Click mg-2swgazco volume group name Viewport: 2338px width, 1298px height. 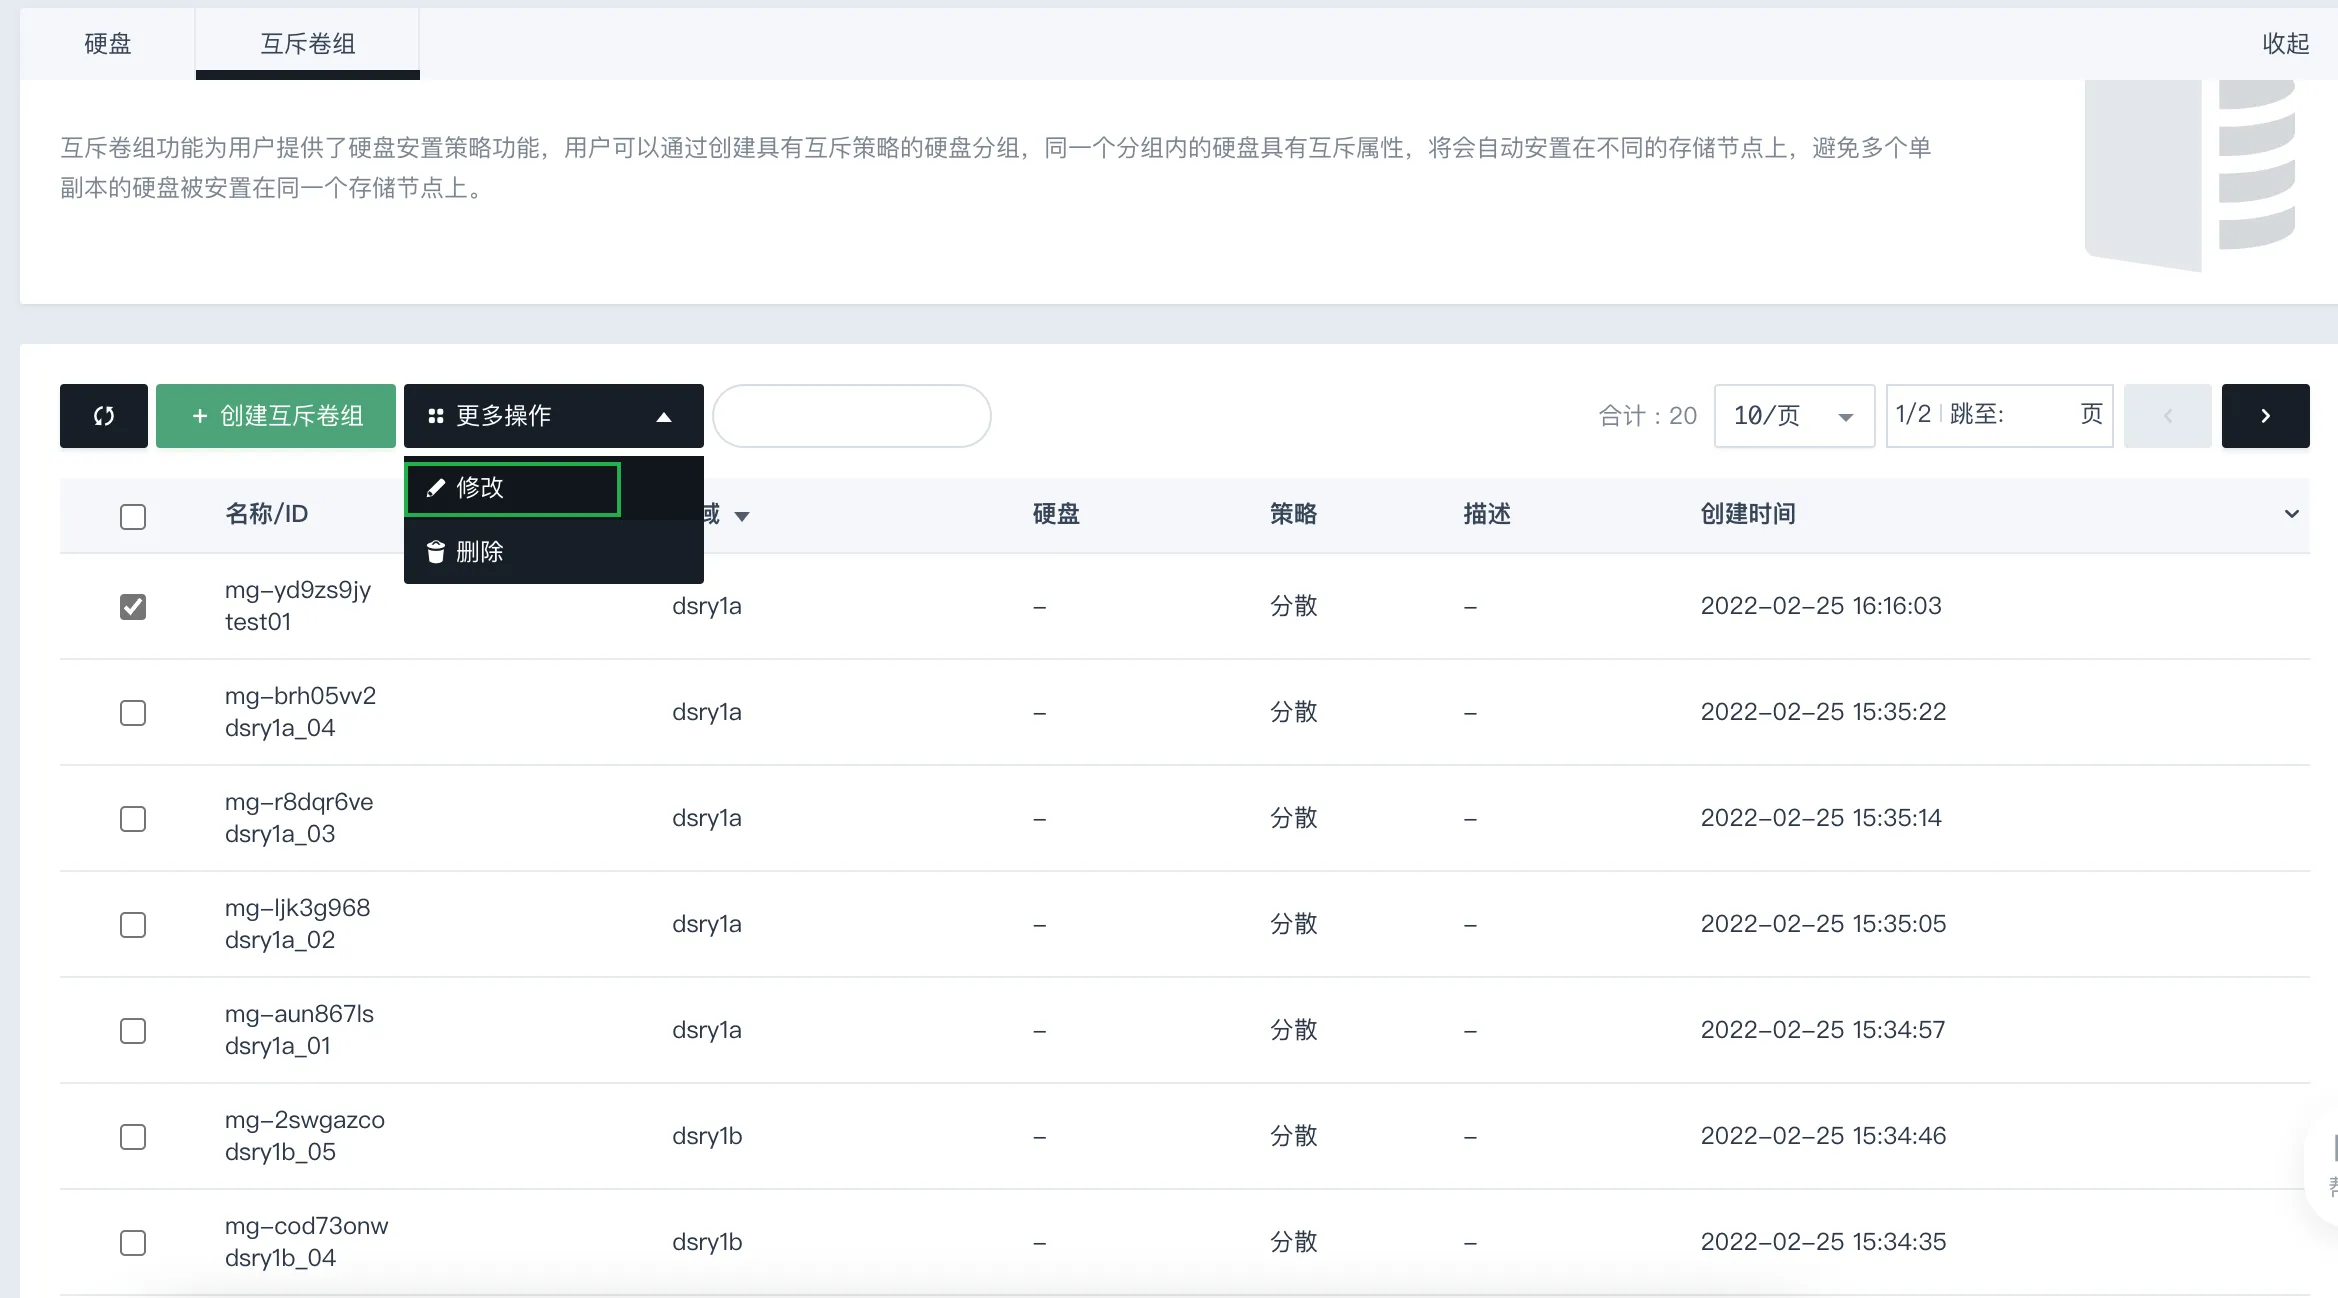pyautogui.click(x=305, y=1120)
